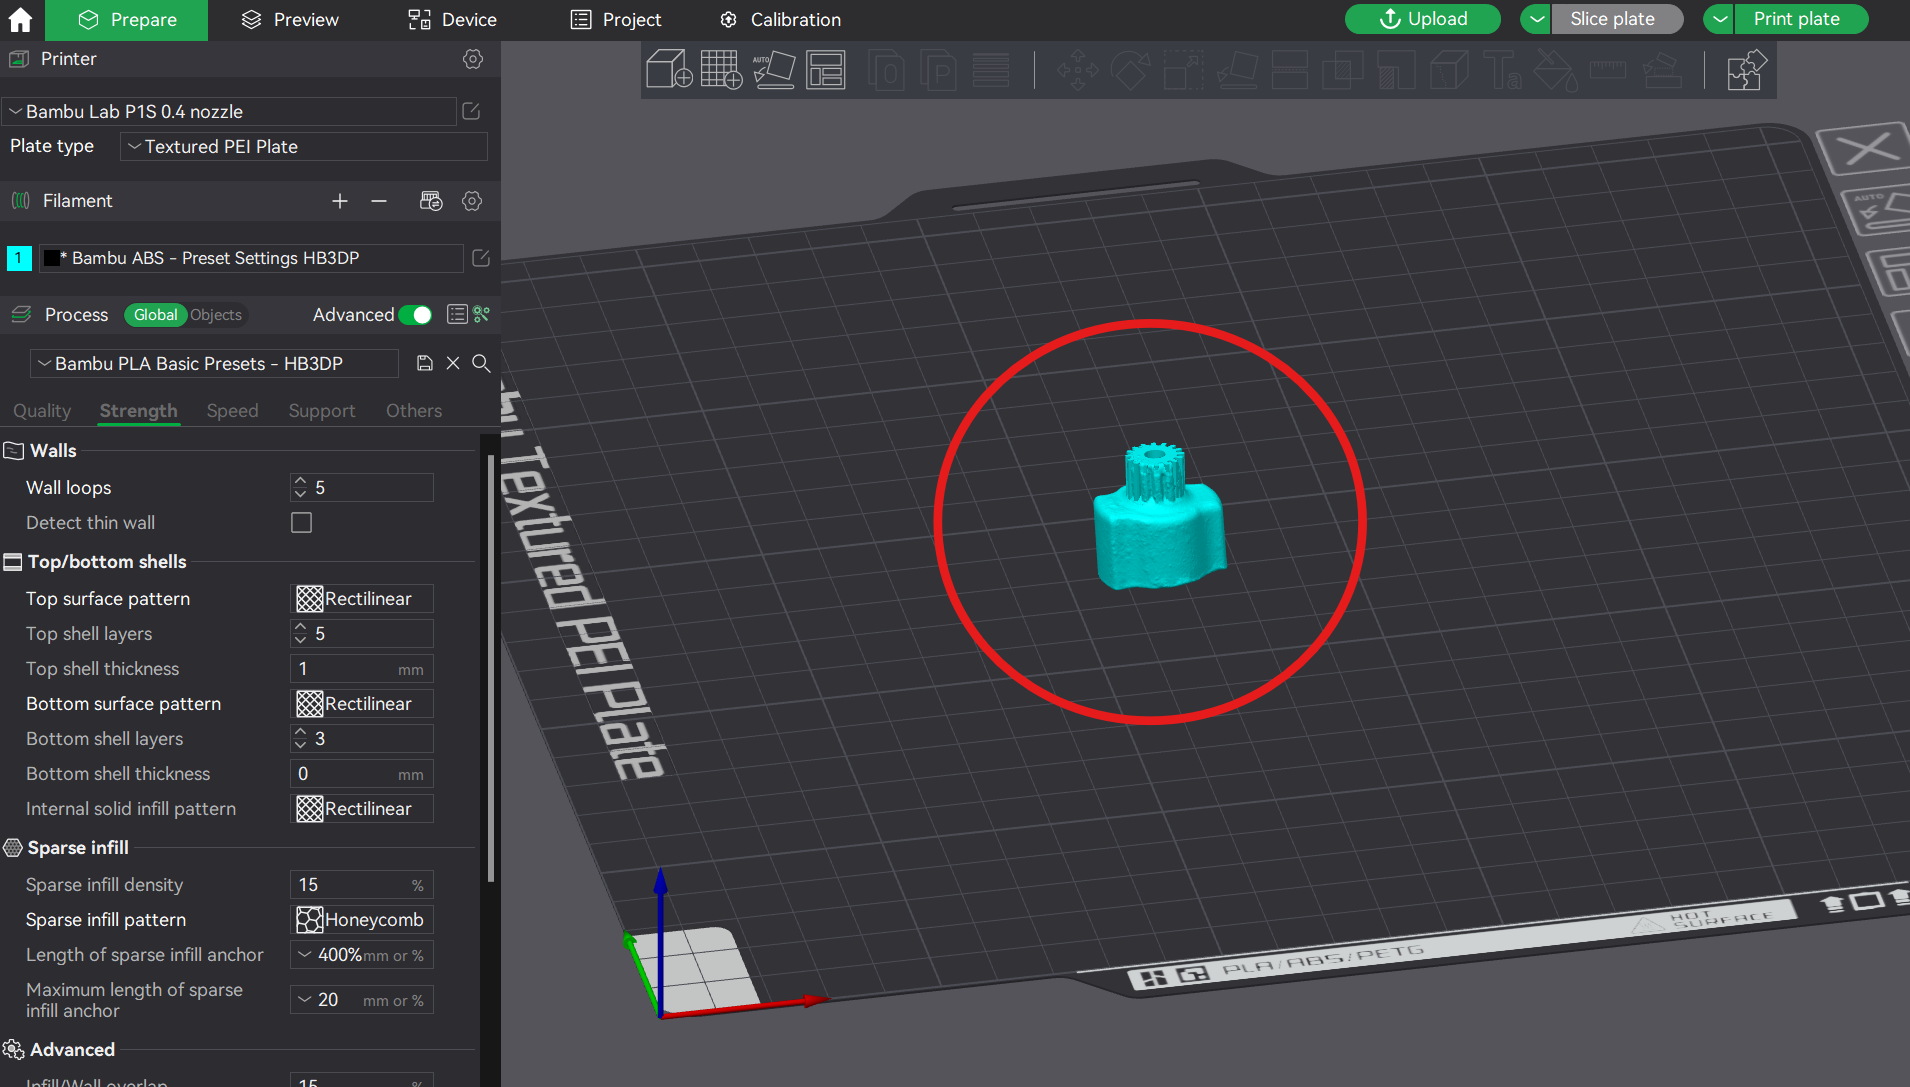Switch to the Calibration tab
Screen dimensions: 1910x1087
click(x=781, y=20)
